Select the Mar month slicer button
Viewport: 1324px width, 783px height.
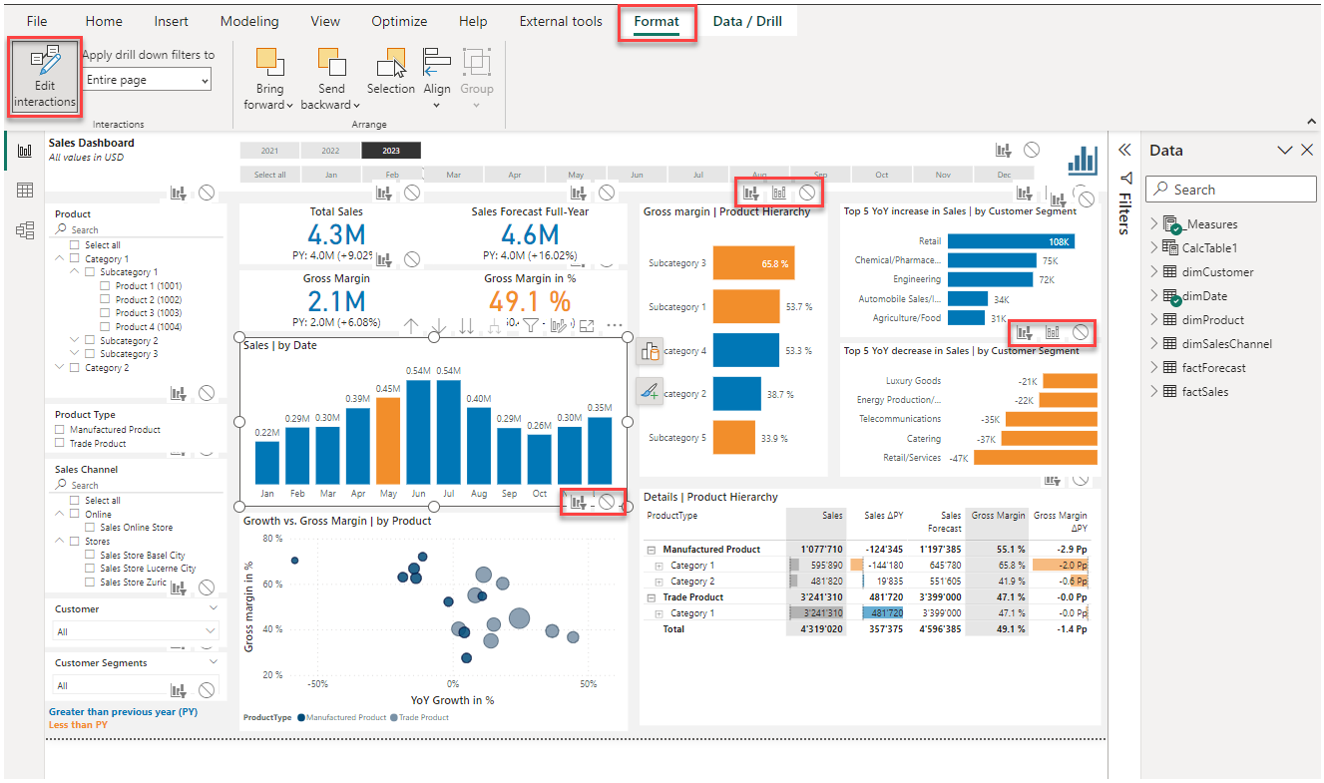pos(453,175)
